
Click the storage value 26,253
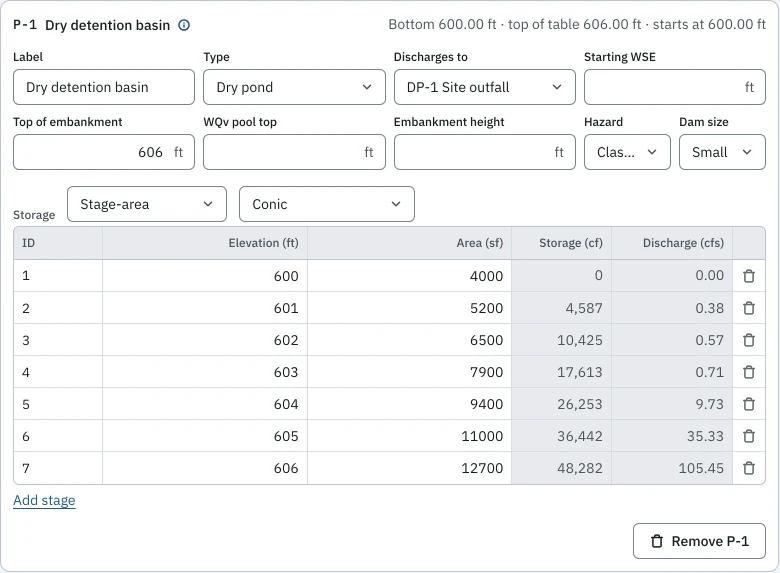pyautogui.click(x=580, y=404)
